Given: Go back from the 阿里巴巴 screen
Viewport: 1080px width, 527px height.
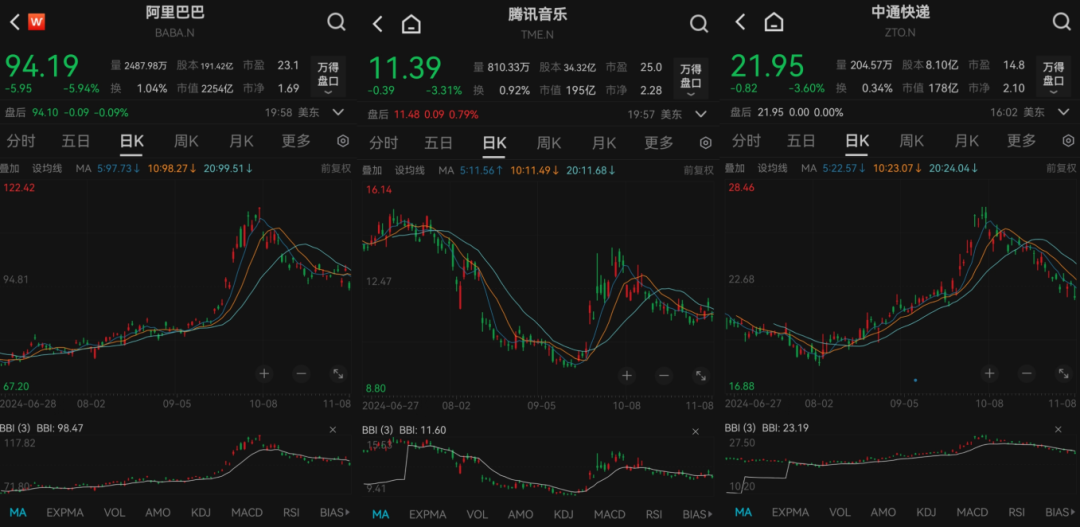Looking at the screenshot, I should [14, 22].
